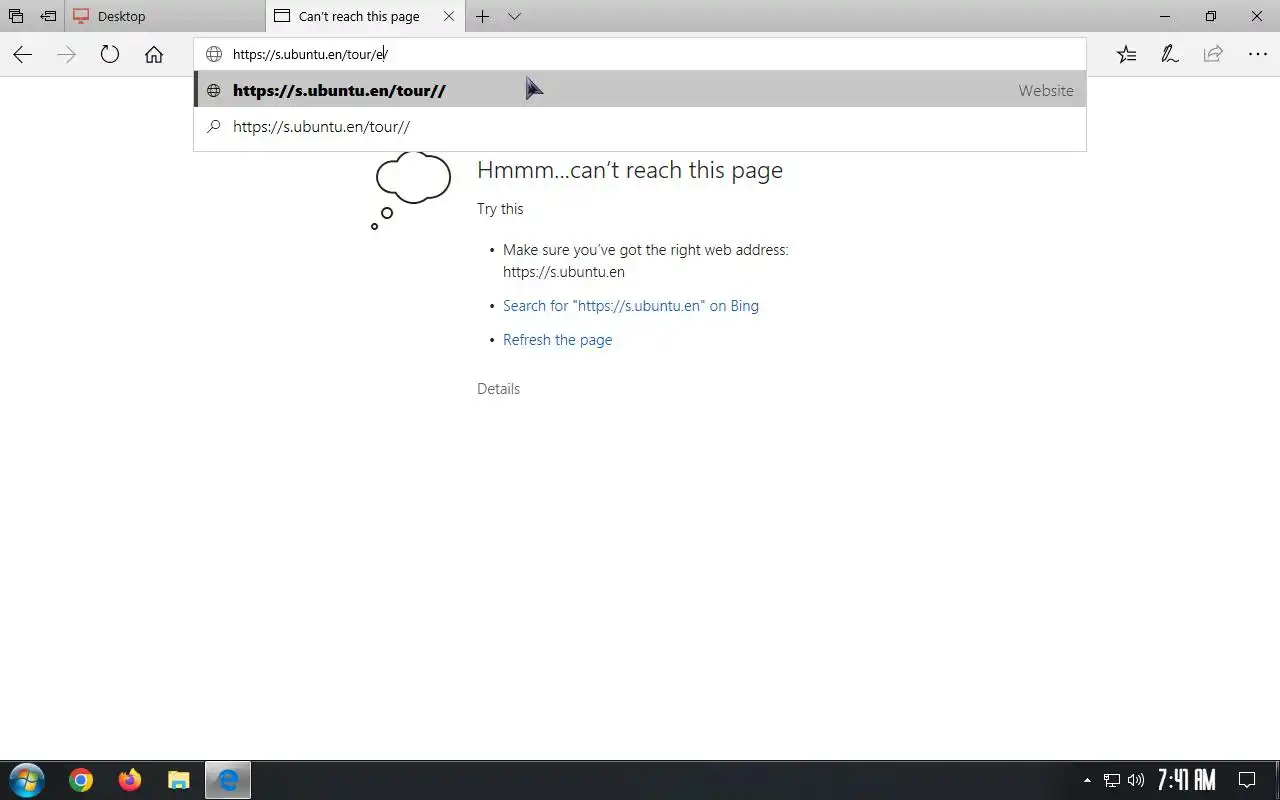
Task: Open the network status tray icon
Action: coord(1111,780)
